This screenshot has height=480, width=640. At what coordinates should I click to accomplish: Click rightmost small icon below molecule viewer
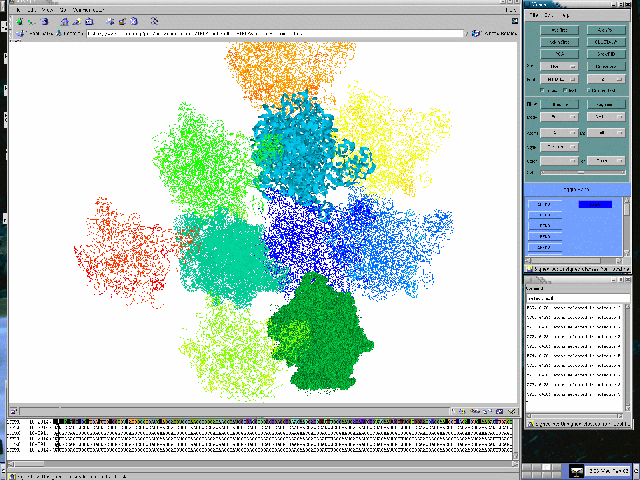(514, 411)
